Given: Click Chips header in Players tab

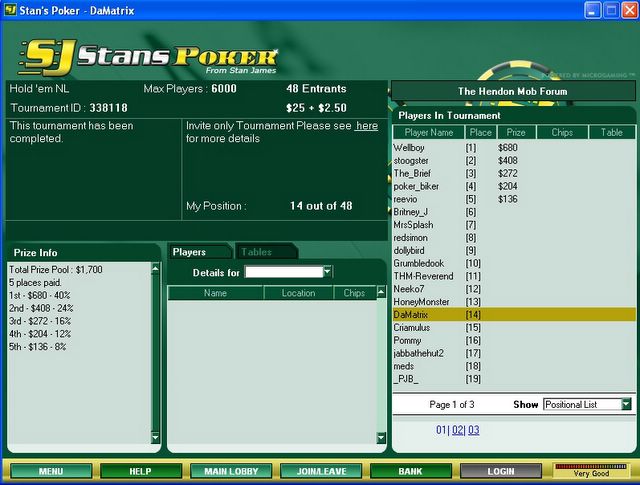Looking at the screenshot, I should (354, 293).
